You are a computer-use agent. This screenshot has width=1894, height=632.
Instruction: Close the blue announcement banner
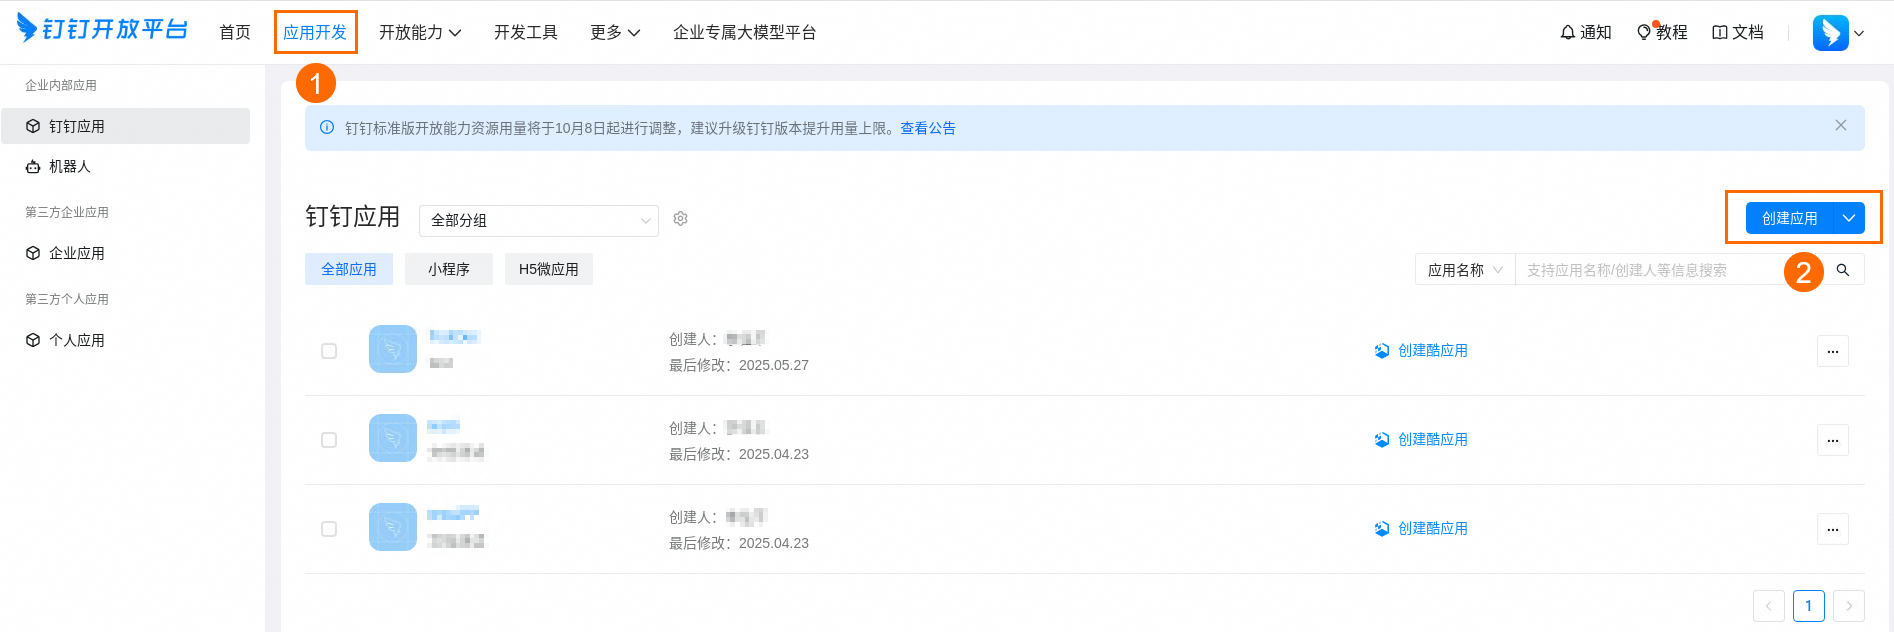[x=1841, y=125]
